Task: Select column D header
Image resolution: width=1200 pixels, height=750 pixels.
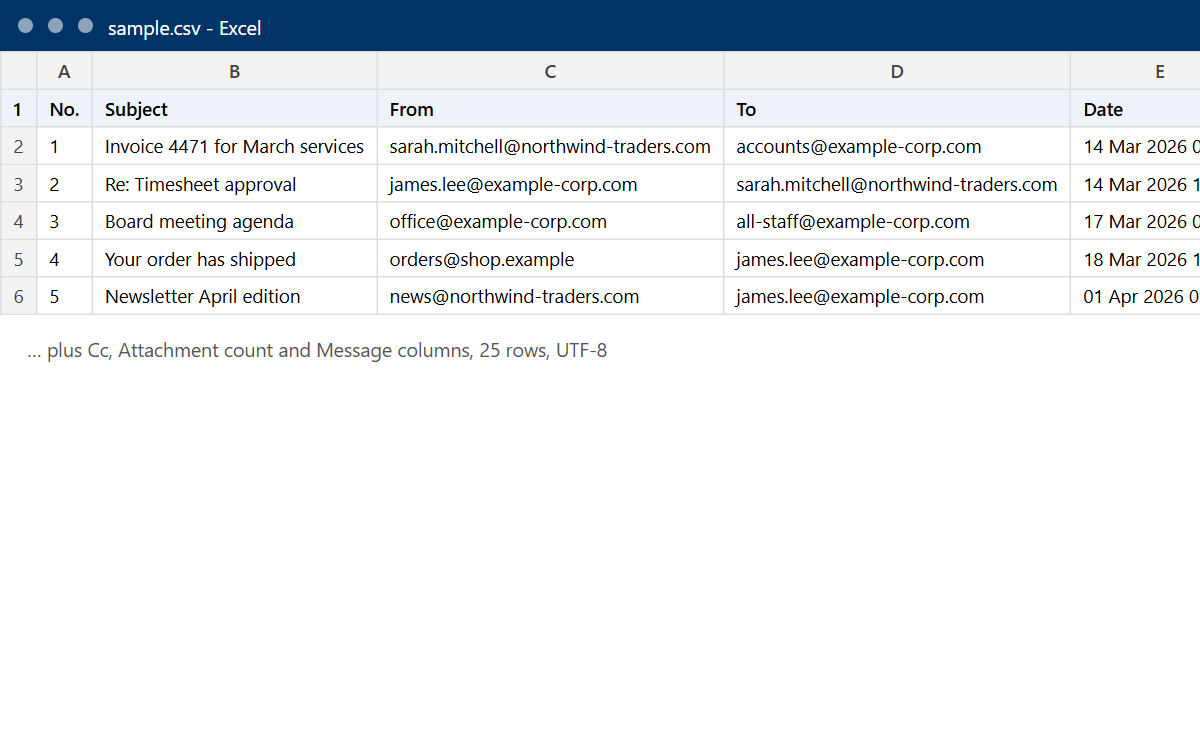Action: 897,71
